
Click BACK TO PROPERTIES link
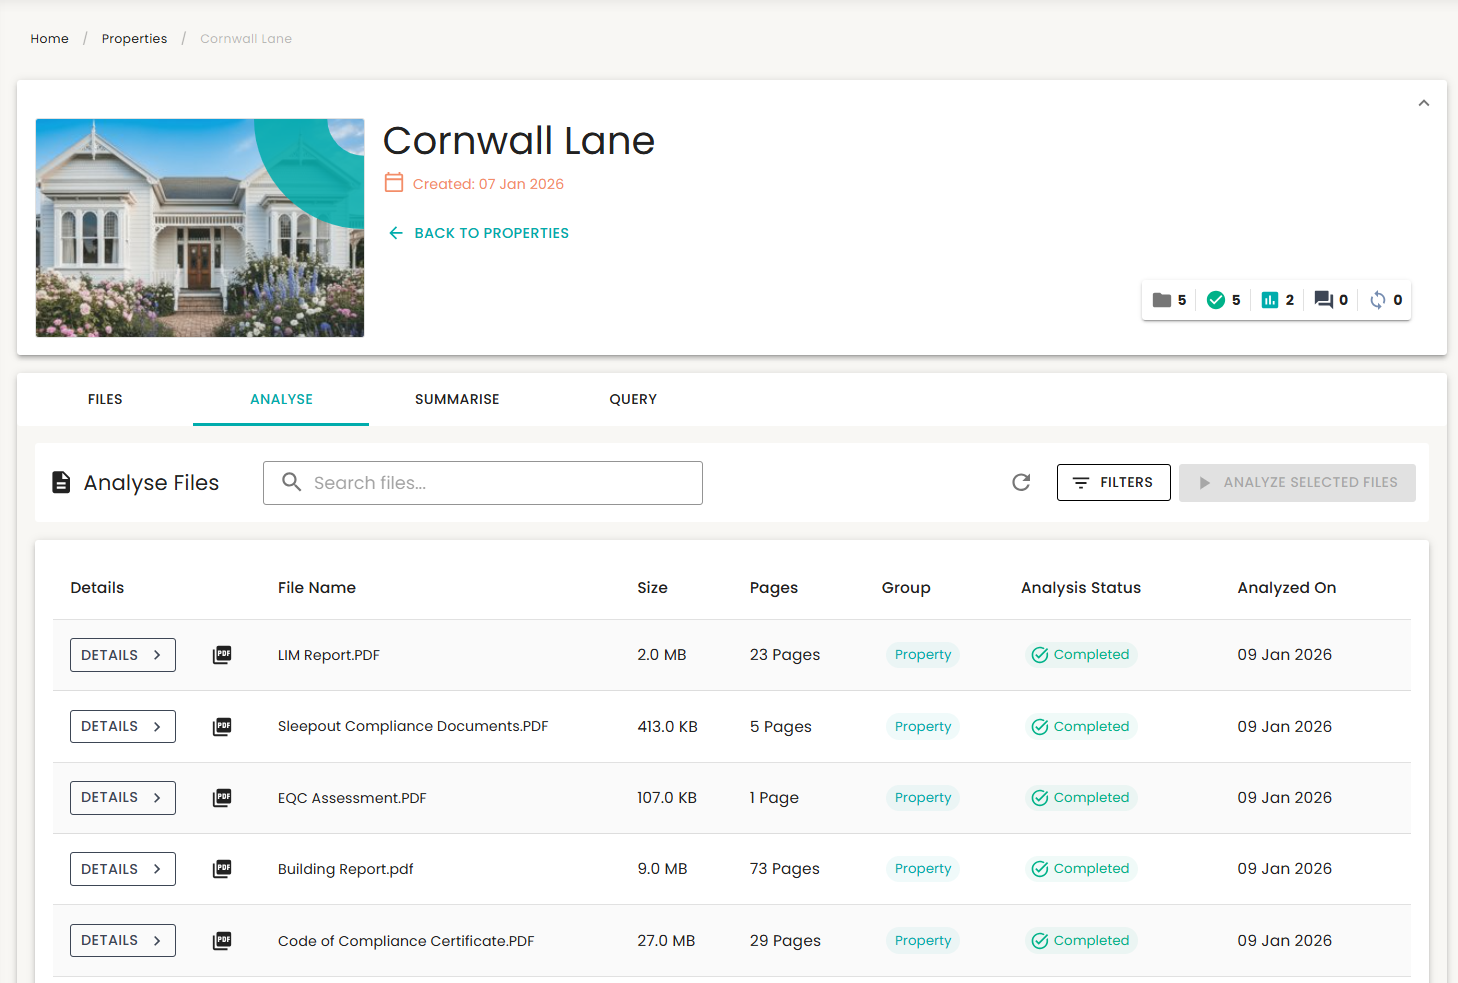477,232
